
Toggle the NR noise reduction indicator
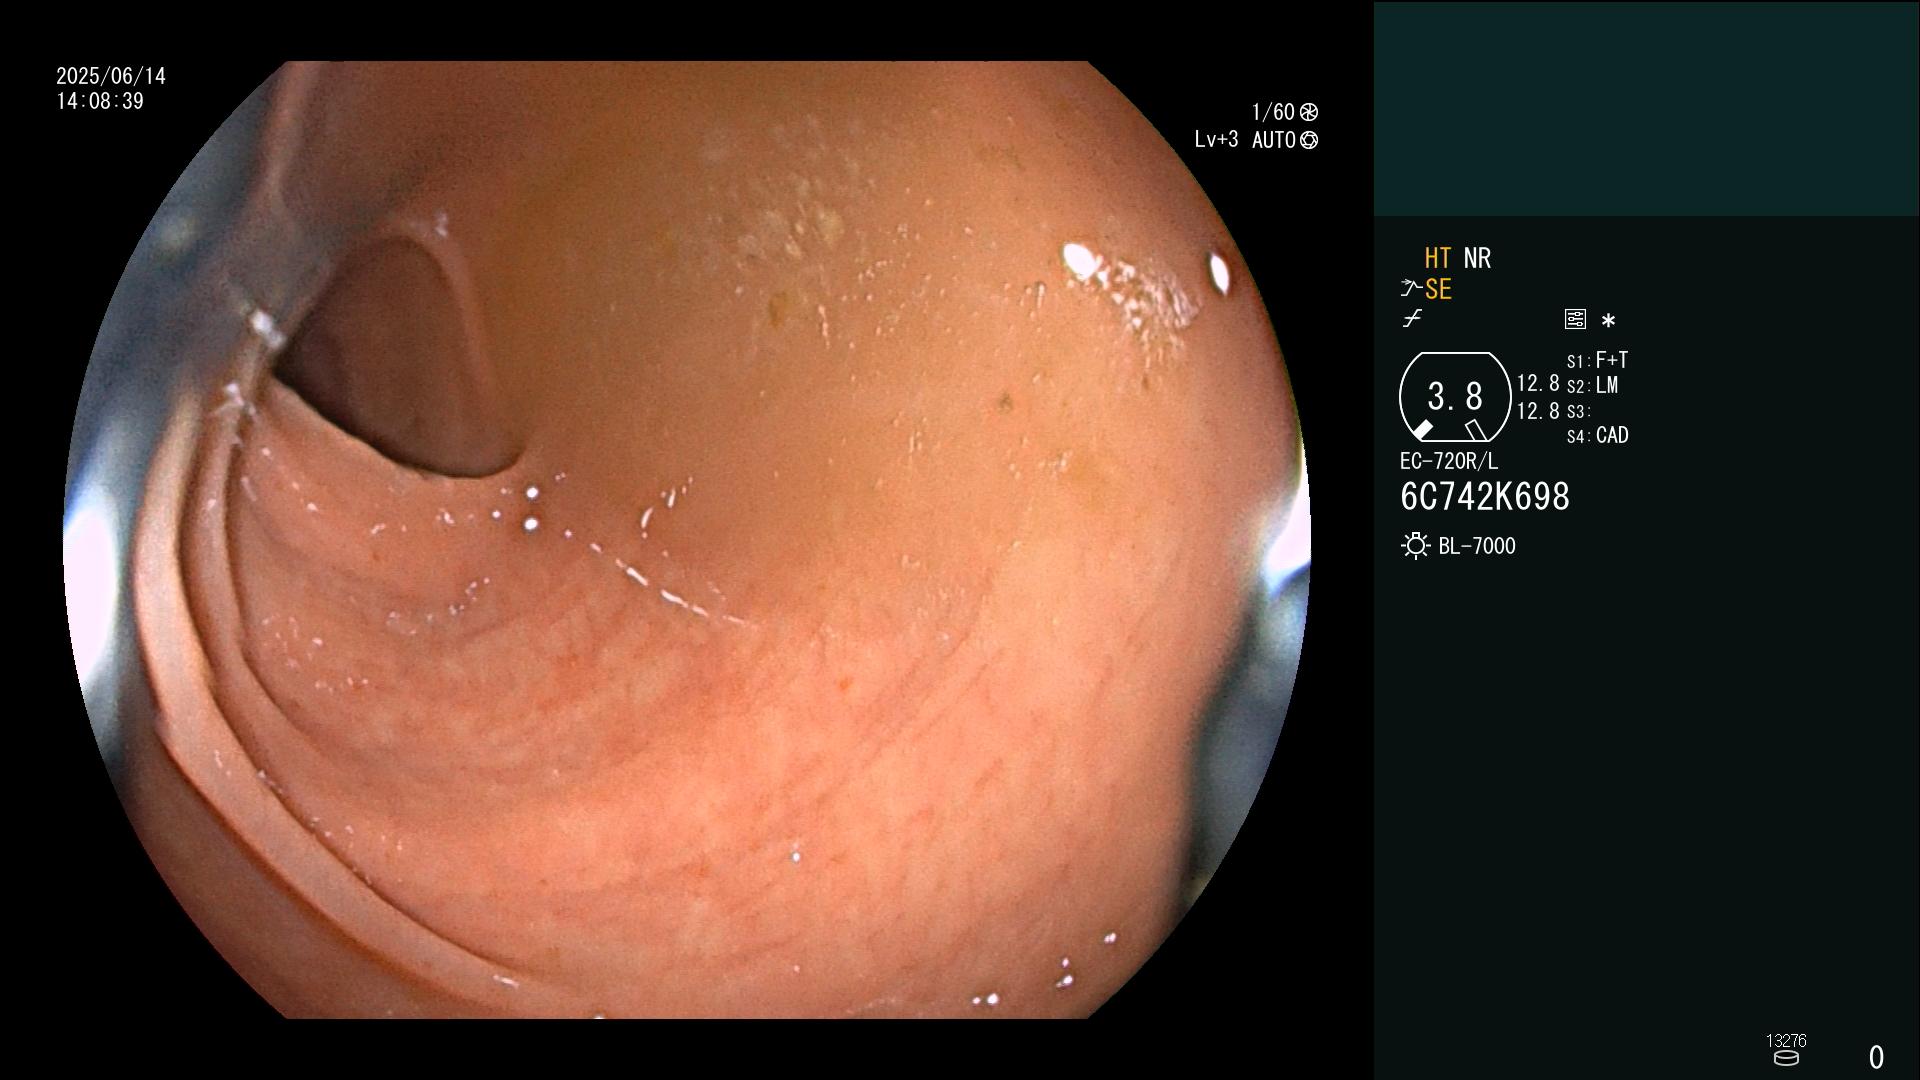(1477, 259)
